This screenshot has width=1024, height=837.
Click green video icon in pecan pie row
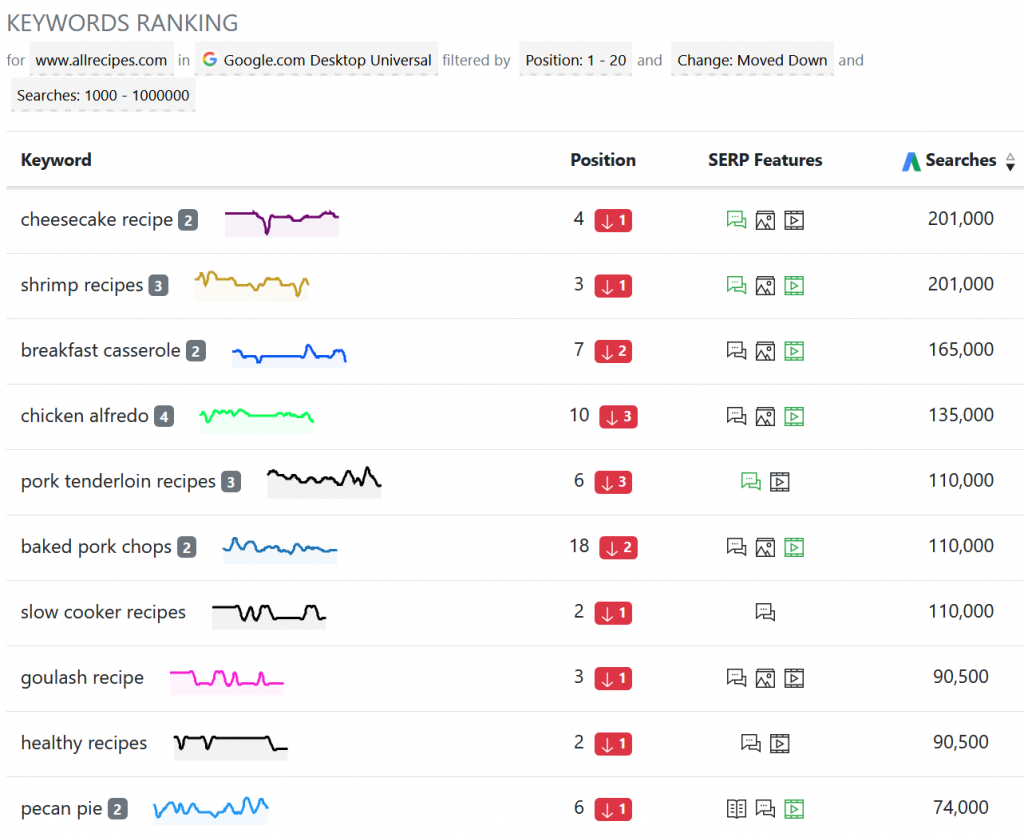tap(793, 808)
